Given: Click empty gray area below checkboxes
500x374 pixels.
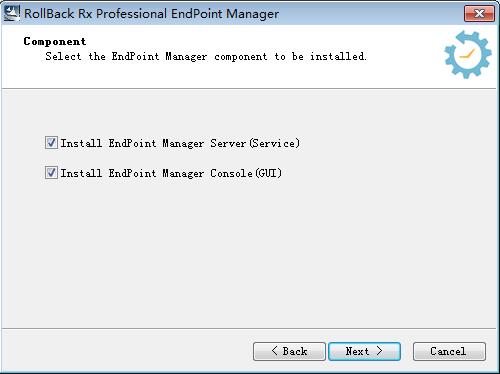Looking at the screenshot, I should click(x=250, y=253).
